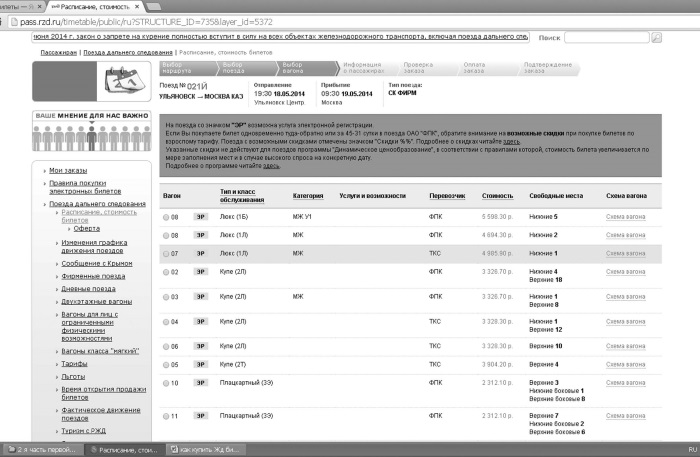Sort by Категория column header

(308, 196)
